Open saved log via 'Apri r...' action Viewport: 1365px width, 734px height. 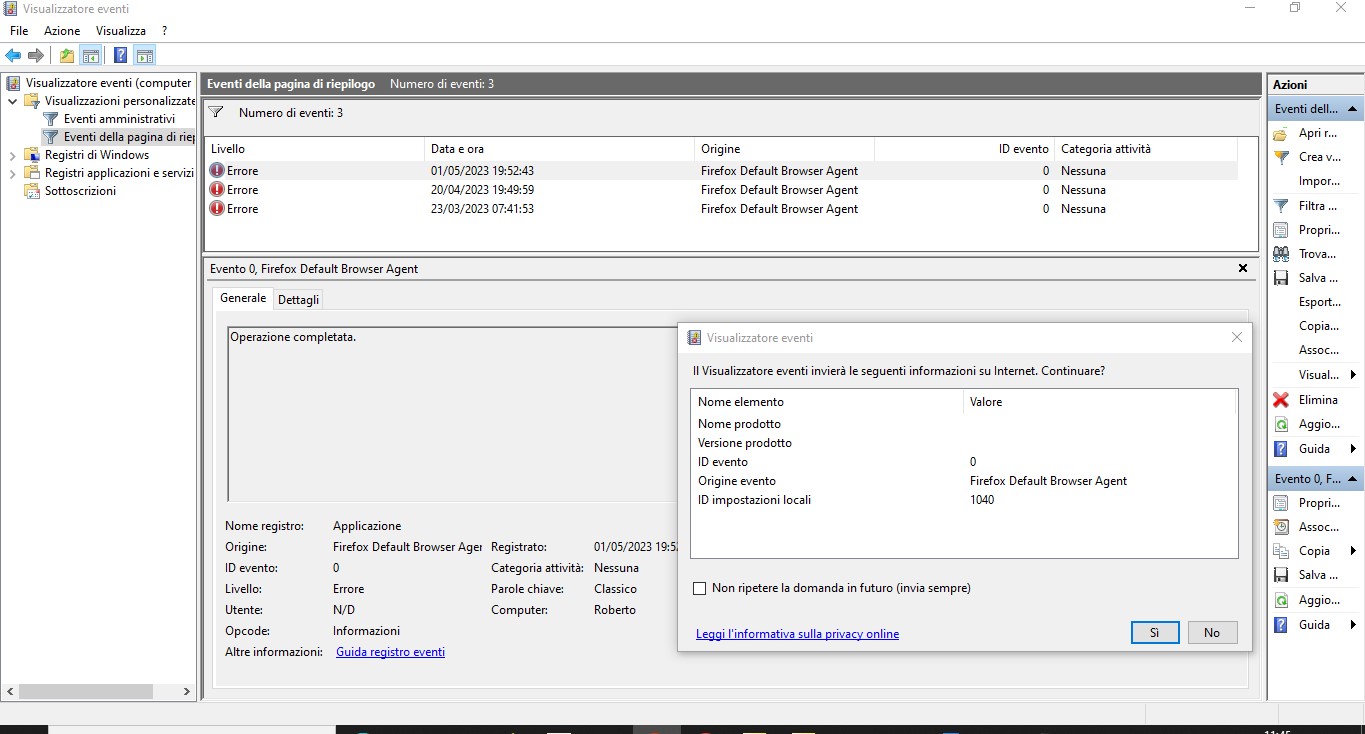click(x=1315, y=133)
